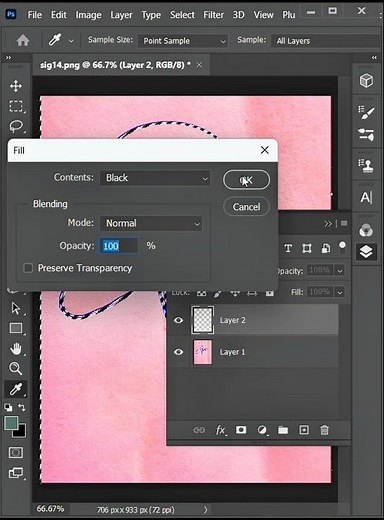Select the Hand tool
The image size is (384, 520).
click(x=16, y=349)
